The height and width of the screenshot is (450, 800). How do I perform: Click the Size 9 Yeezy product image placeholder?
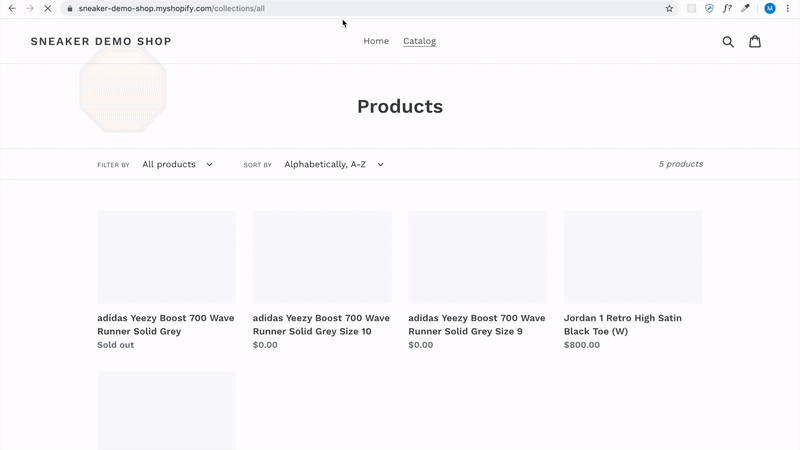click(x=478, y=257)
